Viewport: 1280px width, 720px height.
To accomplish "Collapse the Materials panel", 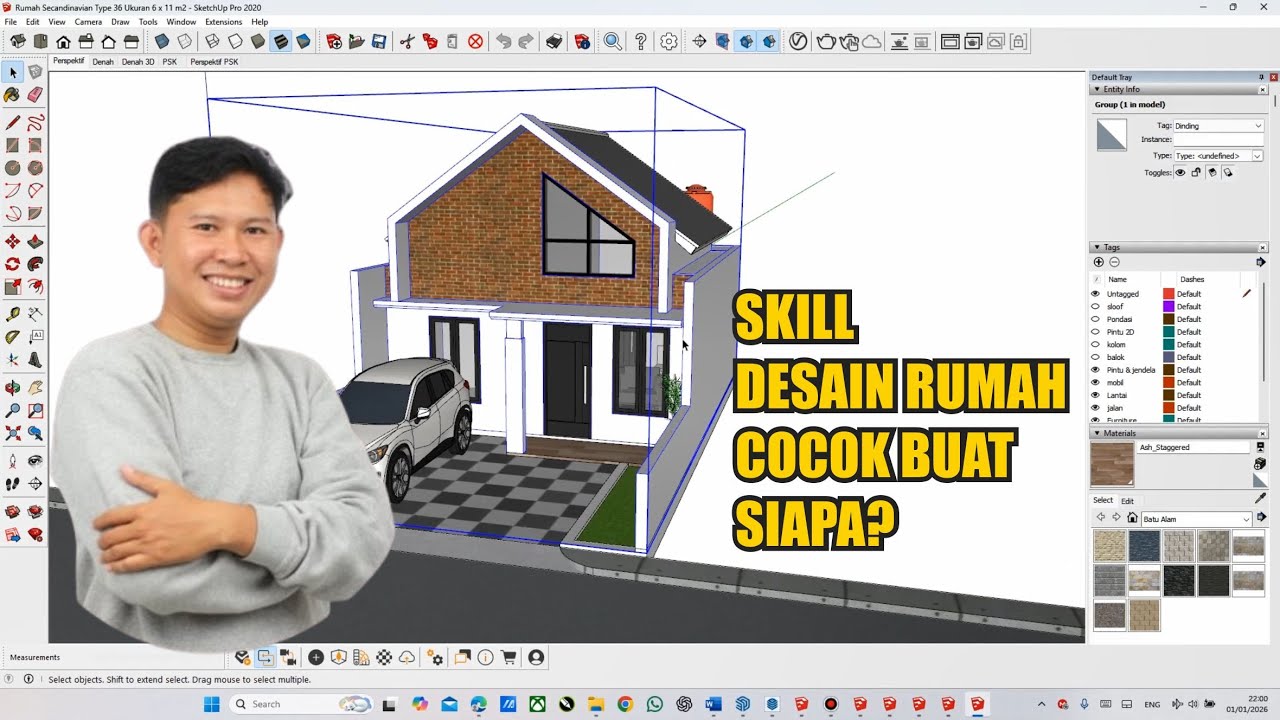I will [1097, 433].
